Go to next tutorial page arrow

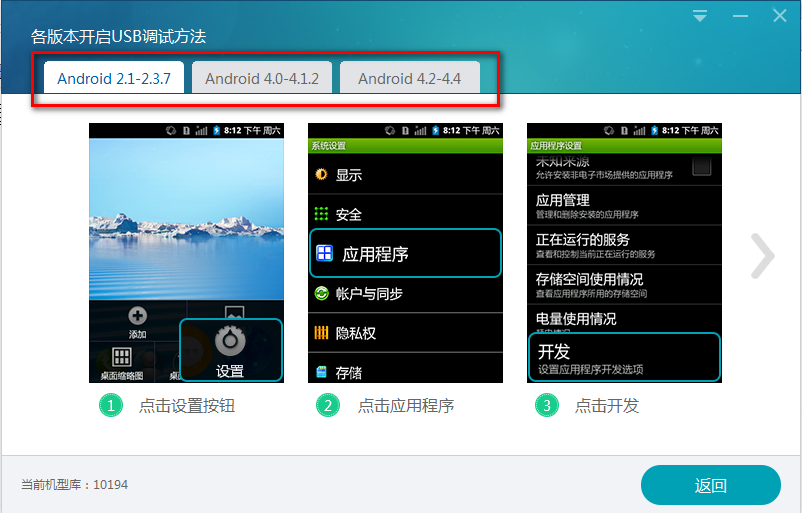(x=762, y=256)
